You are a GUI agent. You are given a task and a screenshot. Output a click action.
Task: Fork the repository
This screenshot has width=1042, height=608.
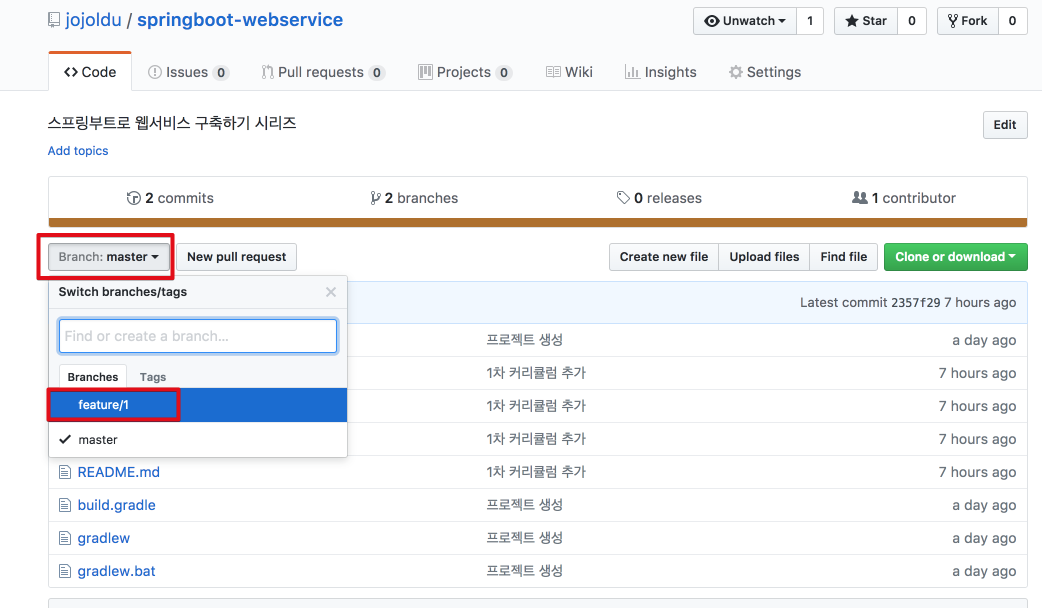(968, 21)
